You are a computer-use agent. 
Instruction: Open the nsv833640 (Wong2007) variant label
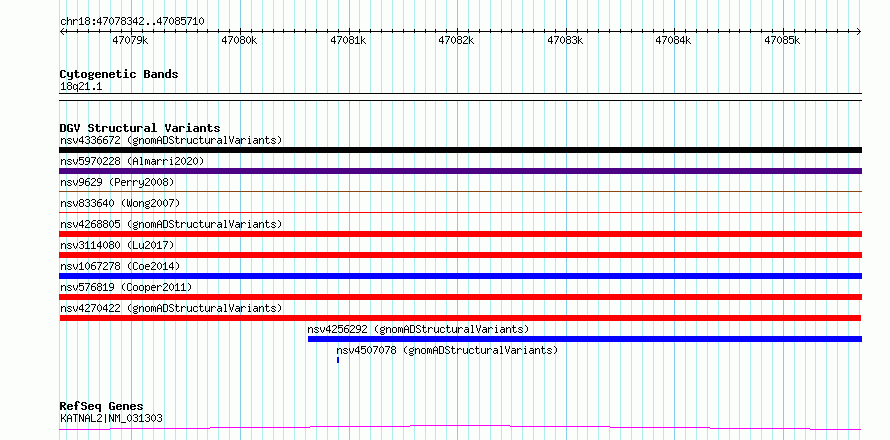point(120,203)
